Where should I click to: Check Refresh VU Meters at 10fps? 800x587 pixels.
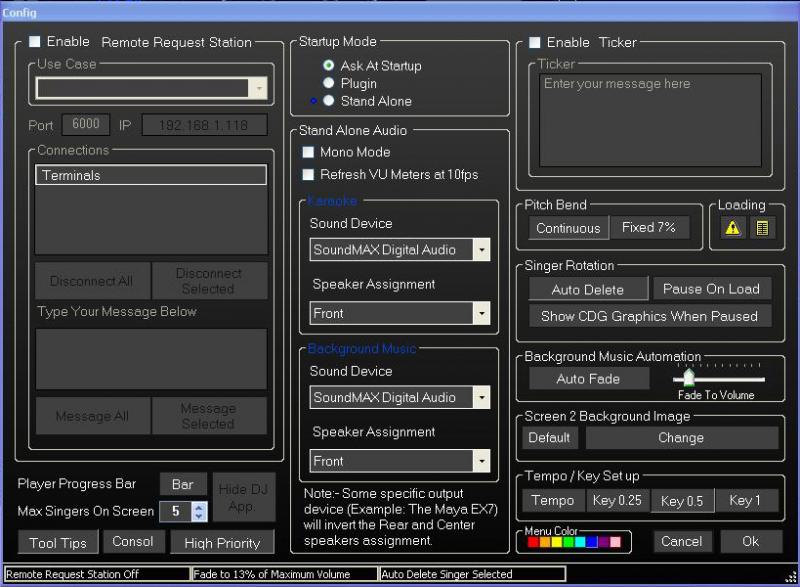click(x=308, y=174)
